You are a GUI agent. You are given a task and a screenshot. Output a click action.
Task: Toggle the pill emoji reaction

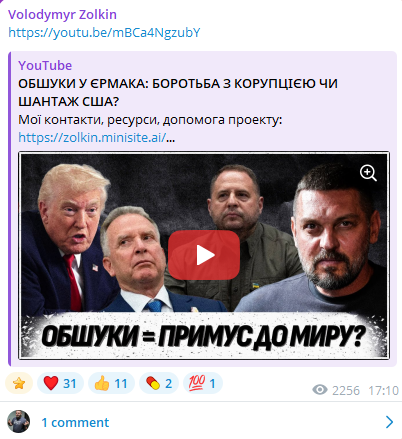coord(159,383)
